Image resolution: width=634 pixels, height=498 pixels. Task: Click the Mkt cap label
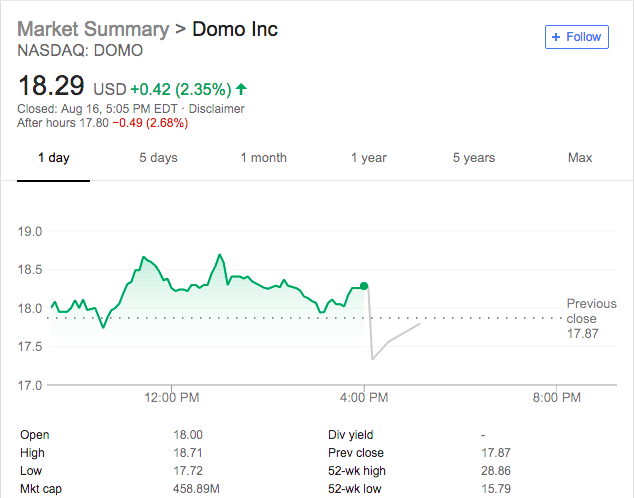41,489
